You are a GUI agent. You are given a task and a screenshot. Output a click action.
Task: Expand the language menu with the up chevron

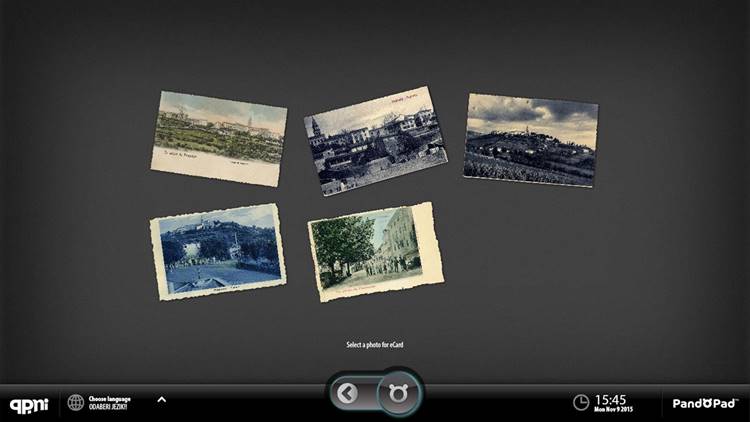161,400
